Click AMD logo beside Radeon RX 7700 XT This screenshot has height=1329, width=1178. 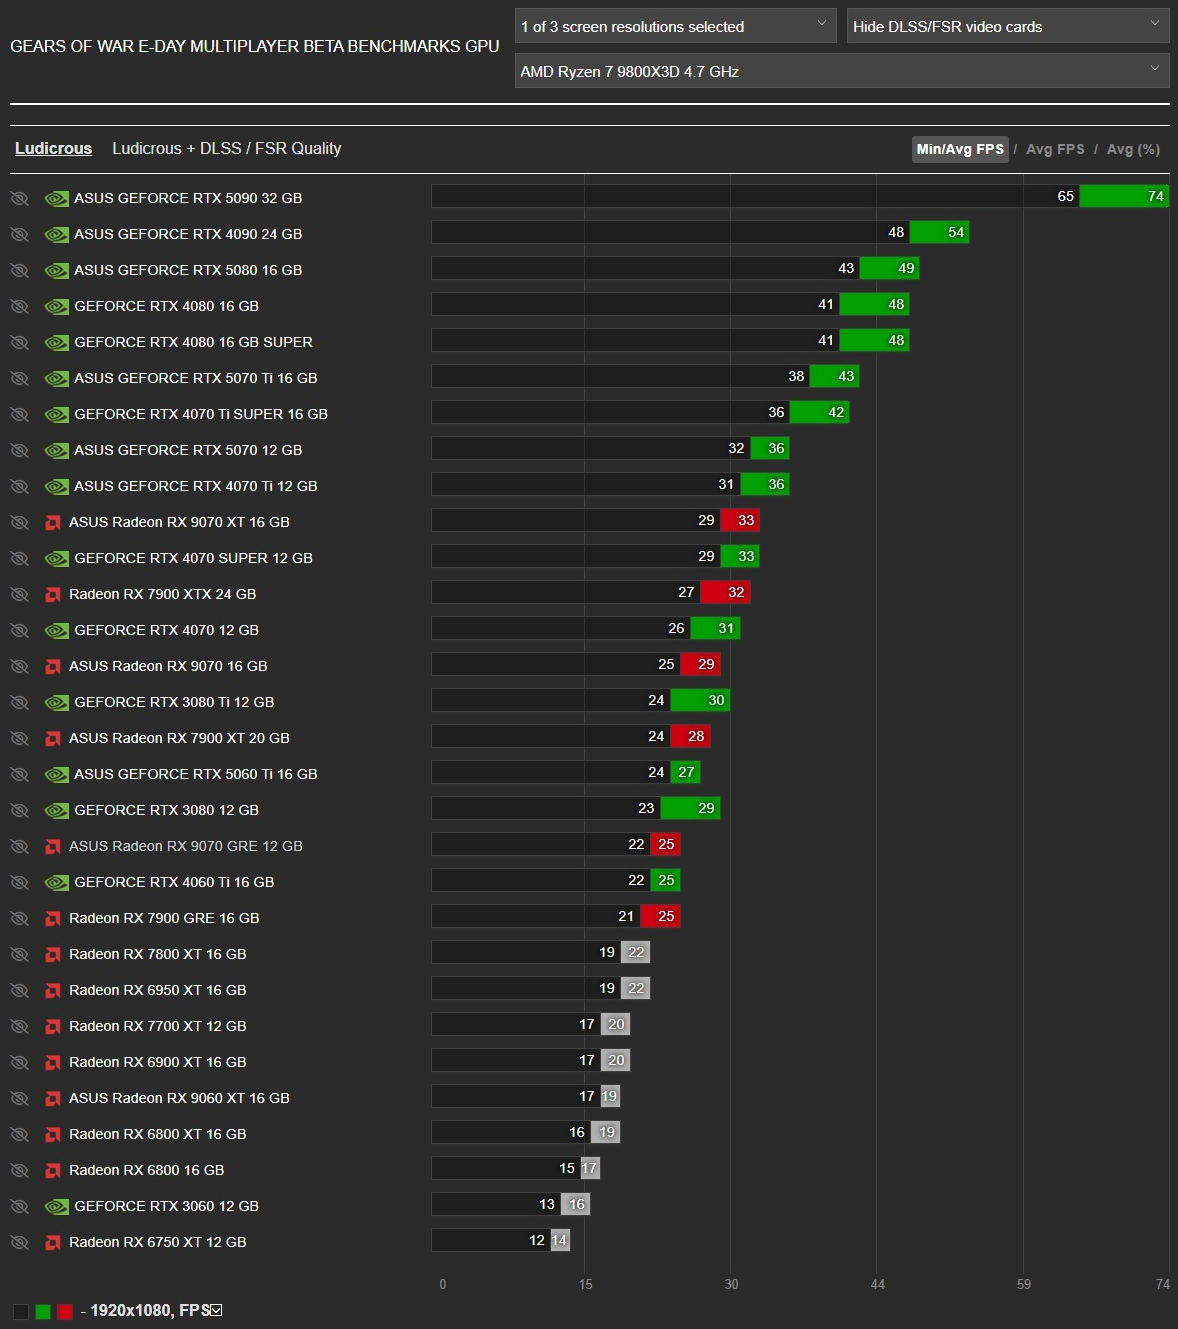[x=53, y=1026]
